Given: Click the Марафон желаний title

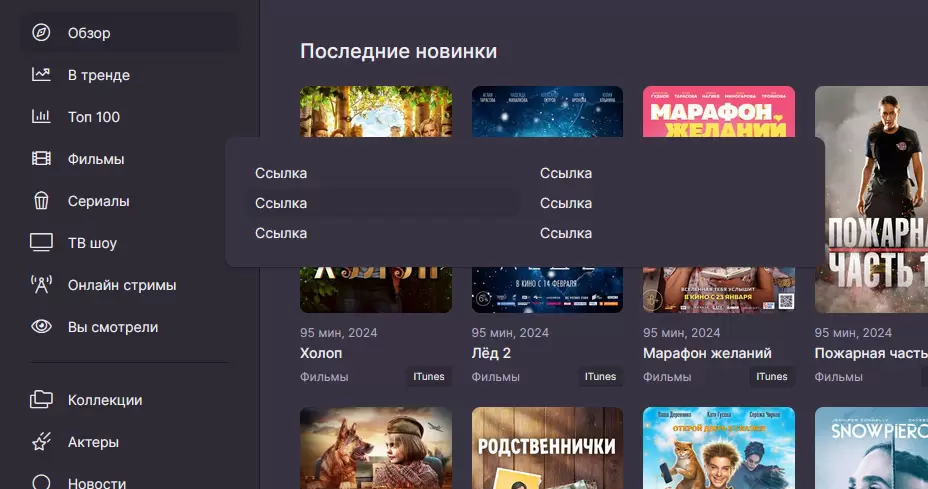Looking at the screenshot, I should point(707,353).
